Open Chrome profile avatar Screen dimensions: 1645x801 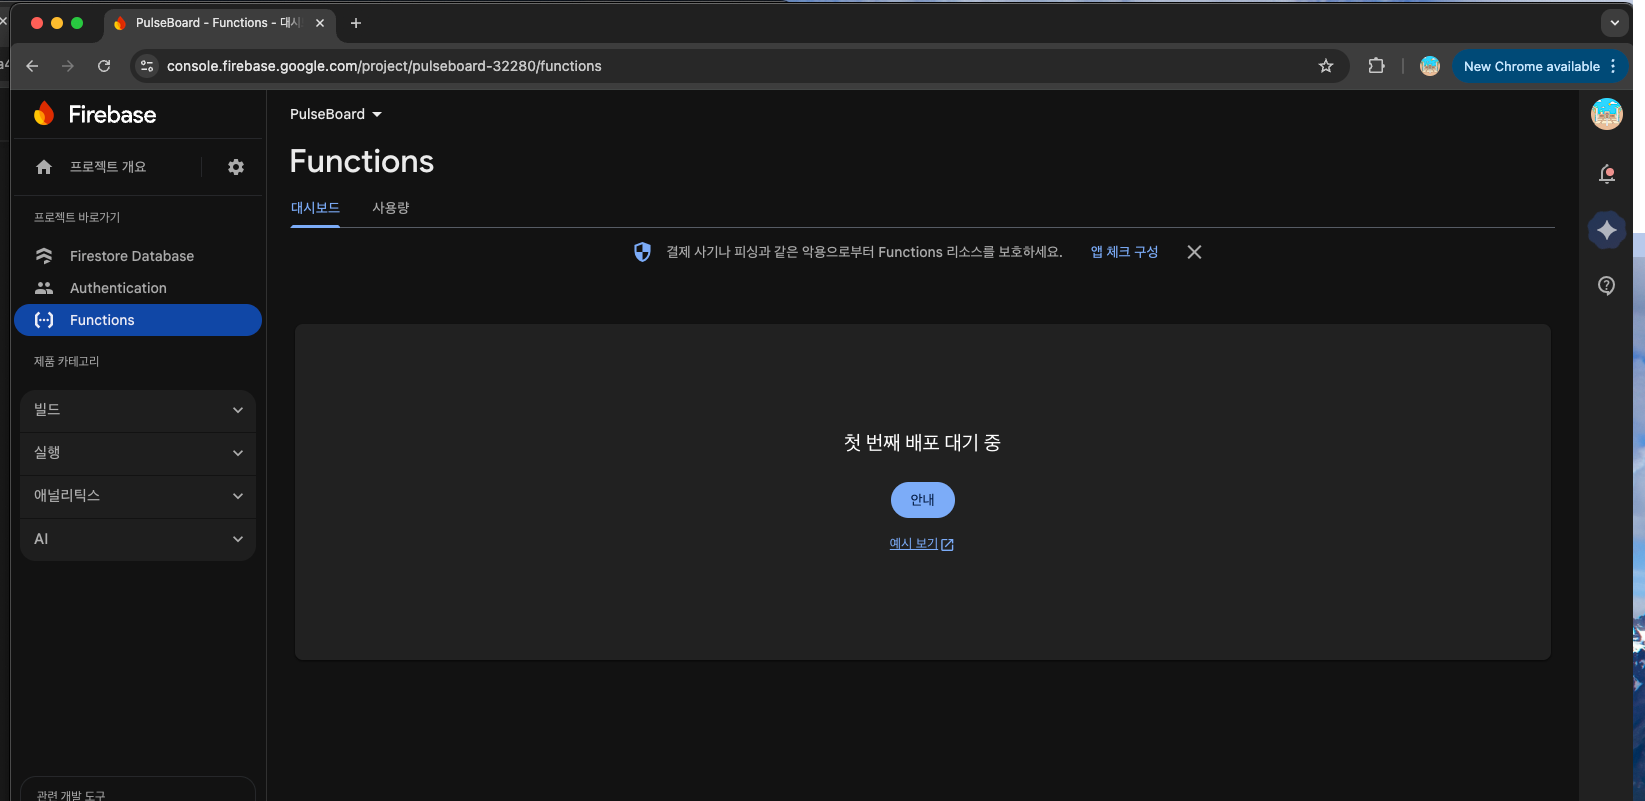[1430, 66]
